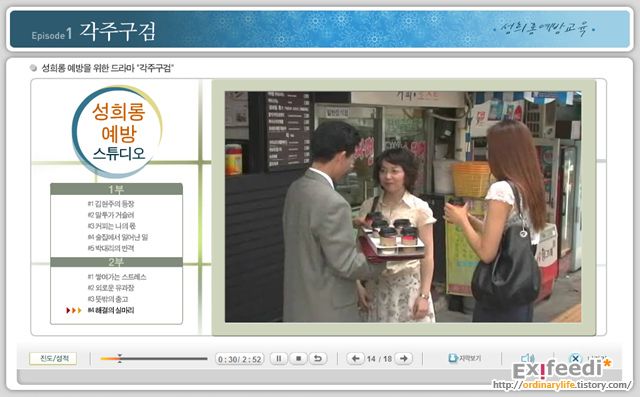Click the 14 / 18 page counter
The width and height of the screenshot is (640, 397).
[379, 359]
